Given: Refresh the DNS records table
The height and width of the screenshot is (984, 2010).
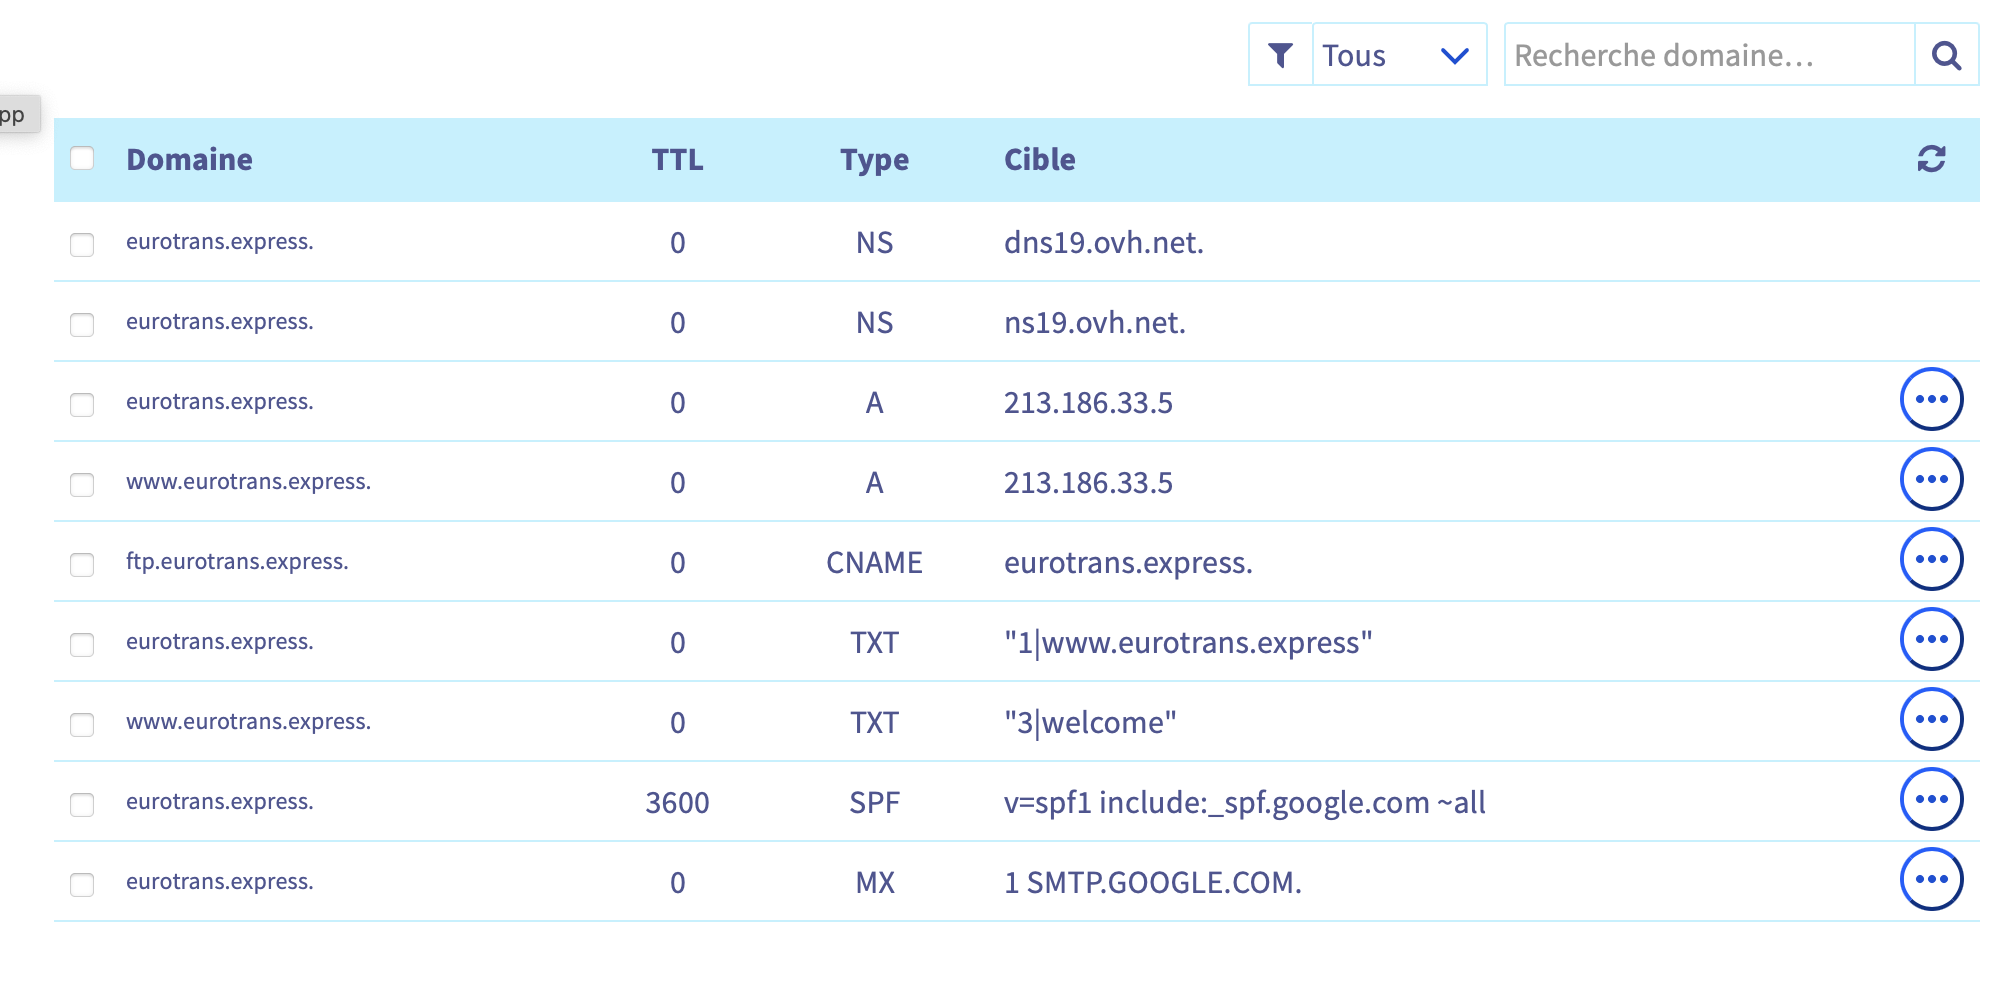Looking at the screenshot, I should (x=1931, y=159).
